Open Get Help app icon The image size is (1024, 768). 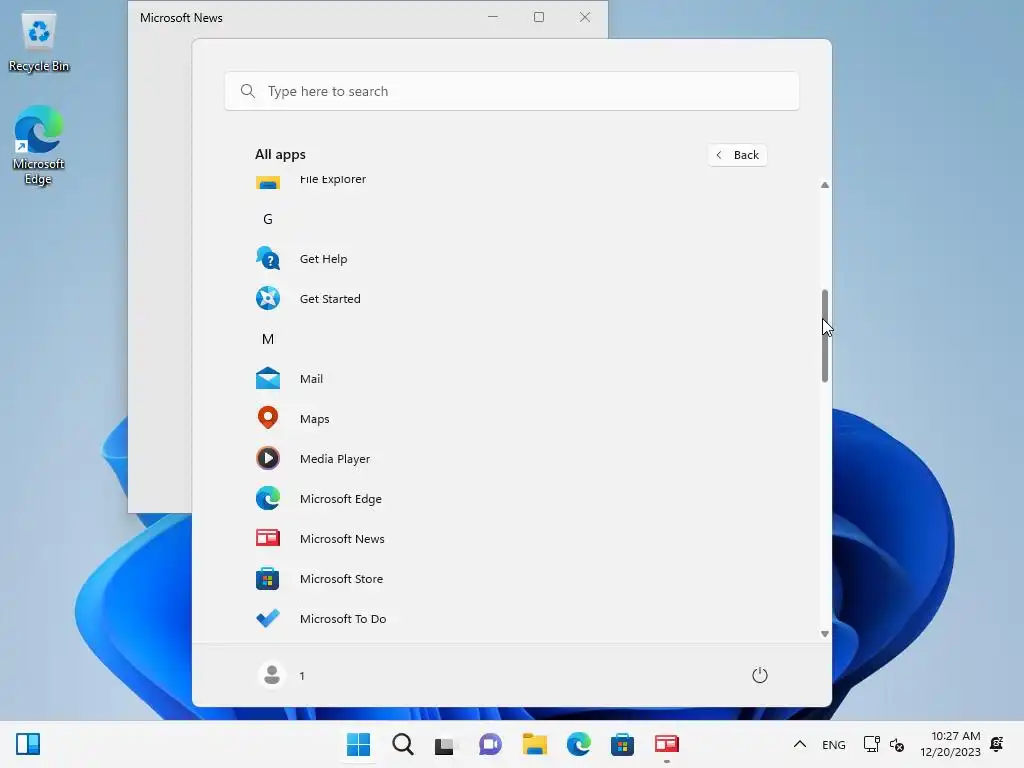[x=268, y=259]
